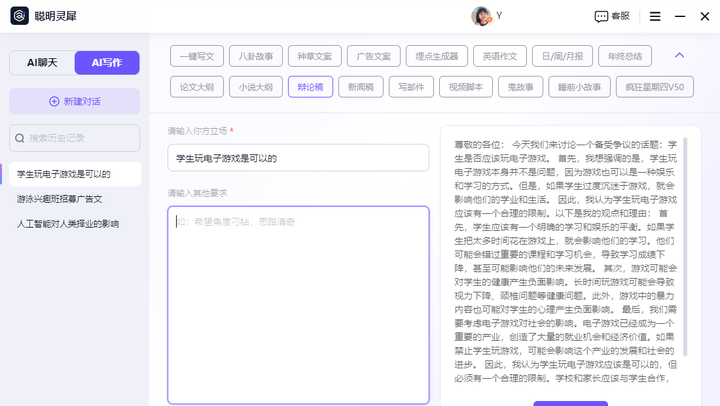The height and width of the screenshot is (406, 720).
Task: Click the search magnifier icon
Action: click(20, 138)
